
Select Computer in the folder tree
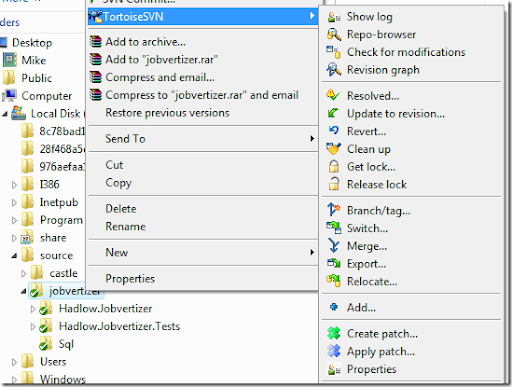point(47,96)
